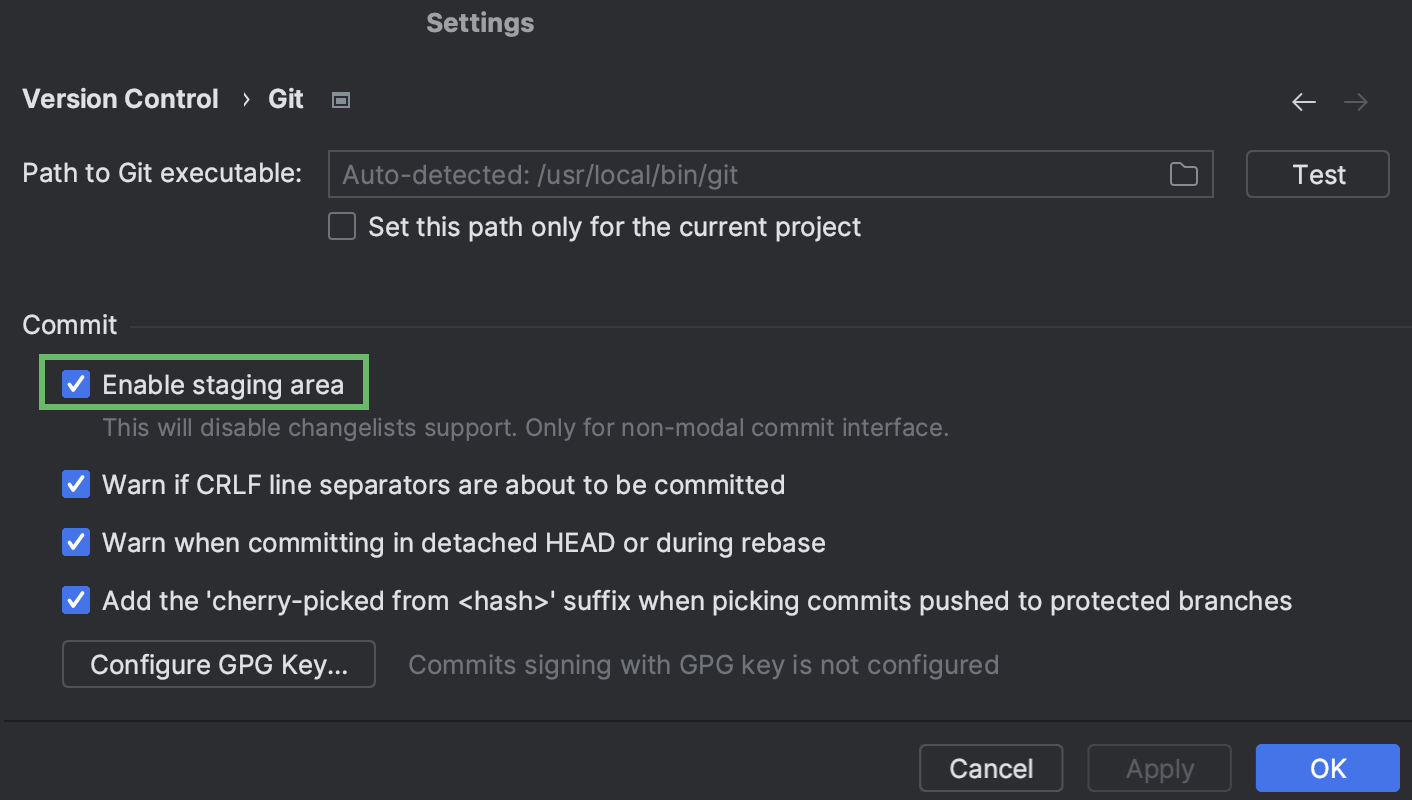1412x800 pixels.
Task: Uncheck the CRLF line separators warning
Action: pyautogui.click(x=75, y=484)
